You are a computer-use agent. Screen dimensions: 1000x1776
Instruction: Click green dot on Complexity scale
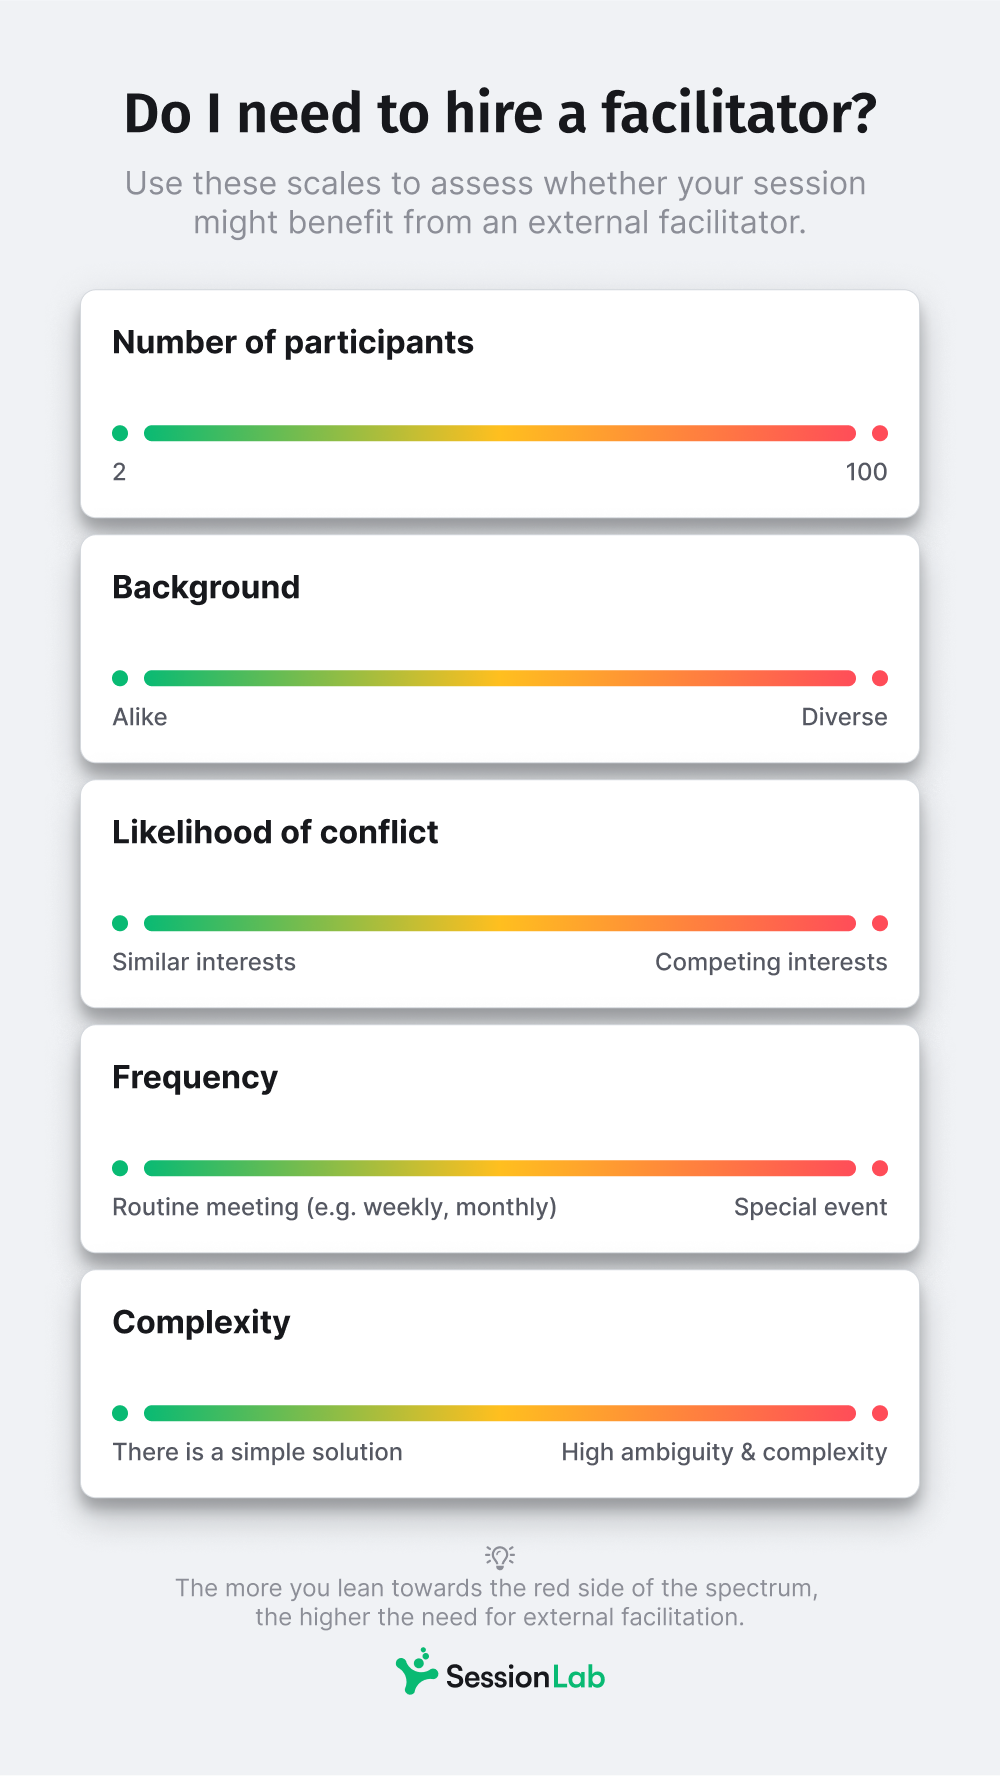120,1413
